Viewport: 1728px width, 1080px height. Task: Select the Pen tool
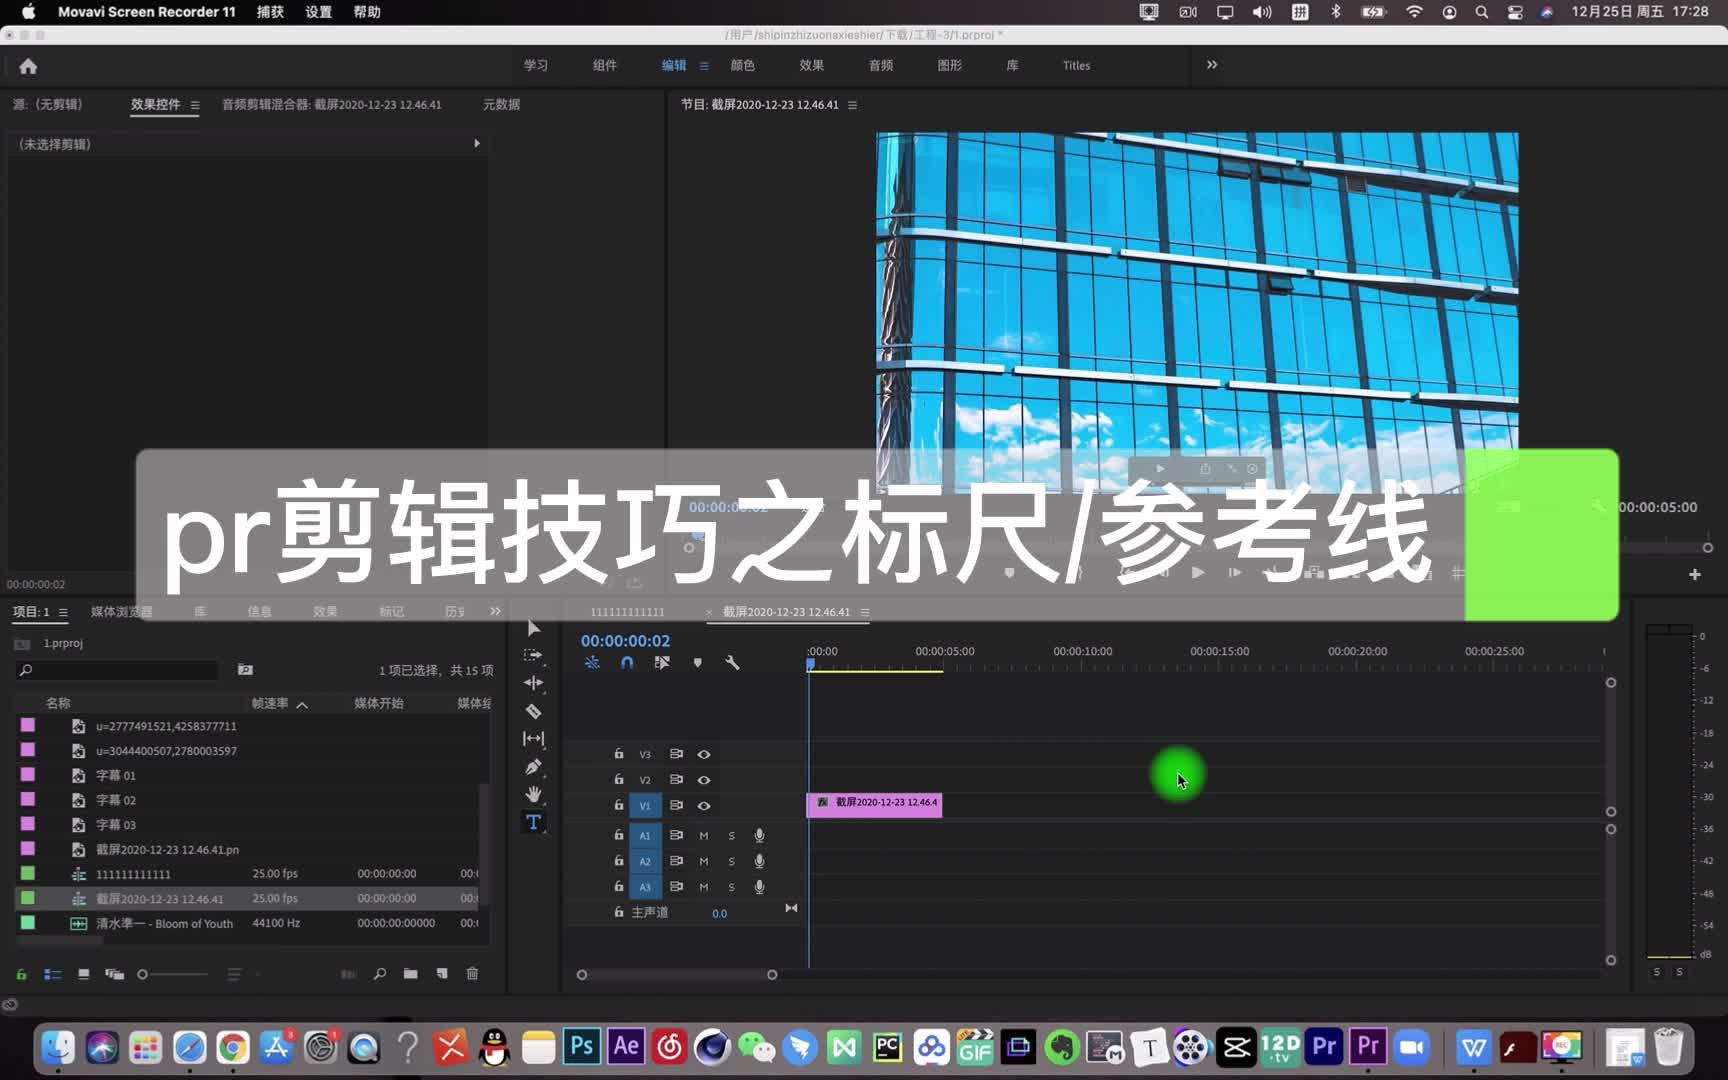(533, 767)
